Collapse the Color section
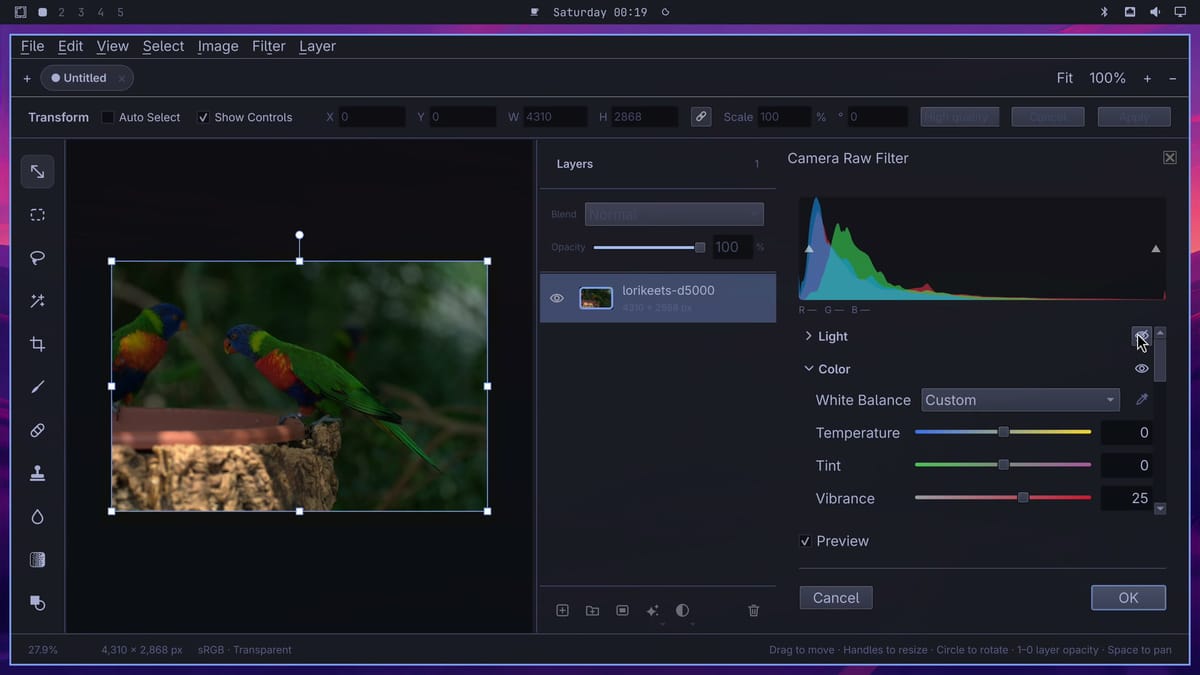Image resolution: width=1200 pixels, height=675 pixels. (x=808, y=369)
